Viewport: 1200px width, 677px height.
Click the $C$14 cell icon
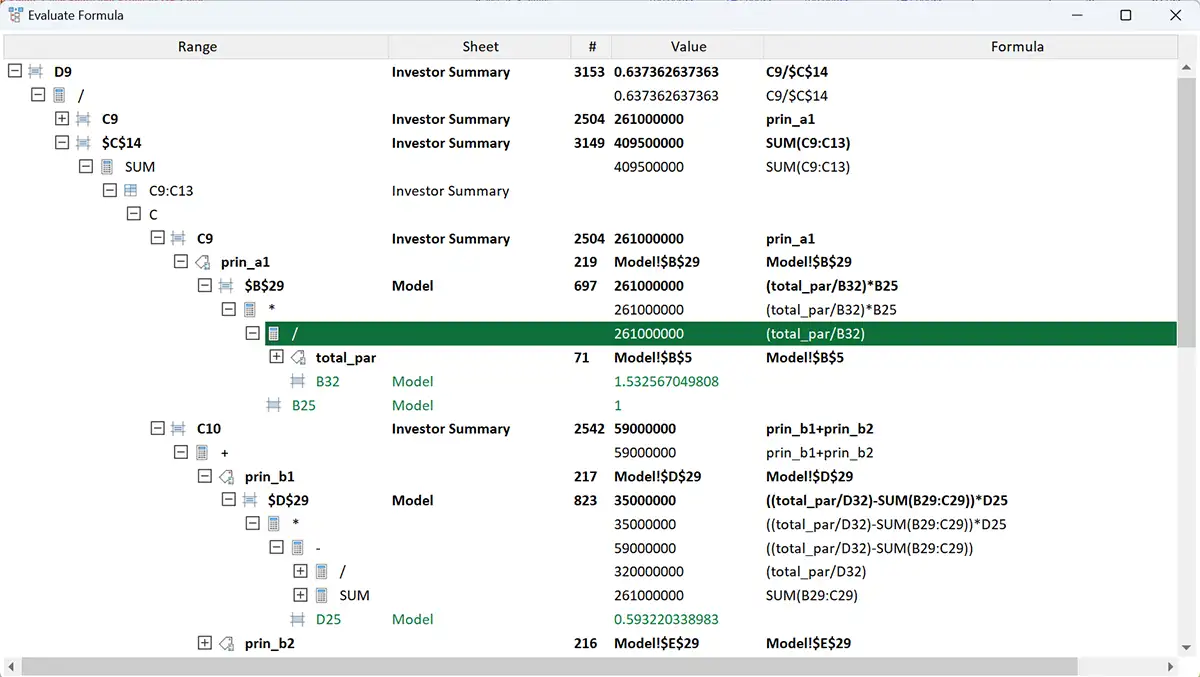click(x=83, y=143)
